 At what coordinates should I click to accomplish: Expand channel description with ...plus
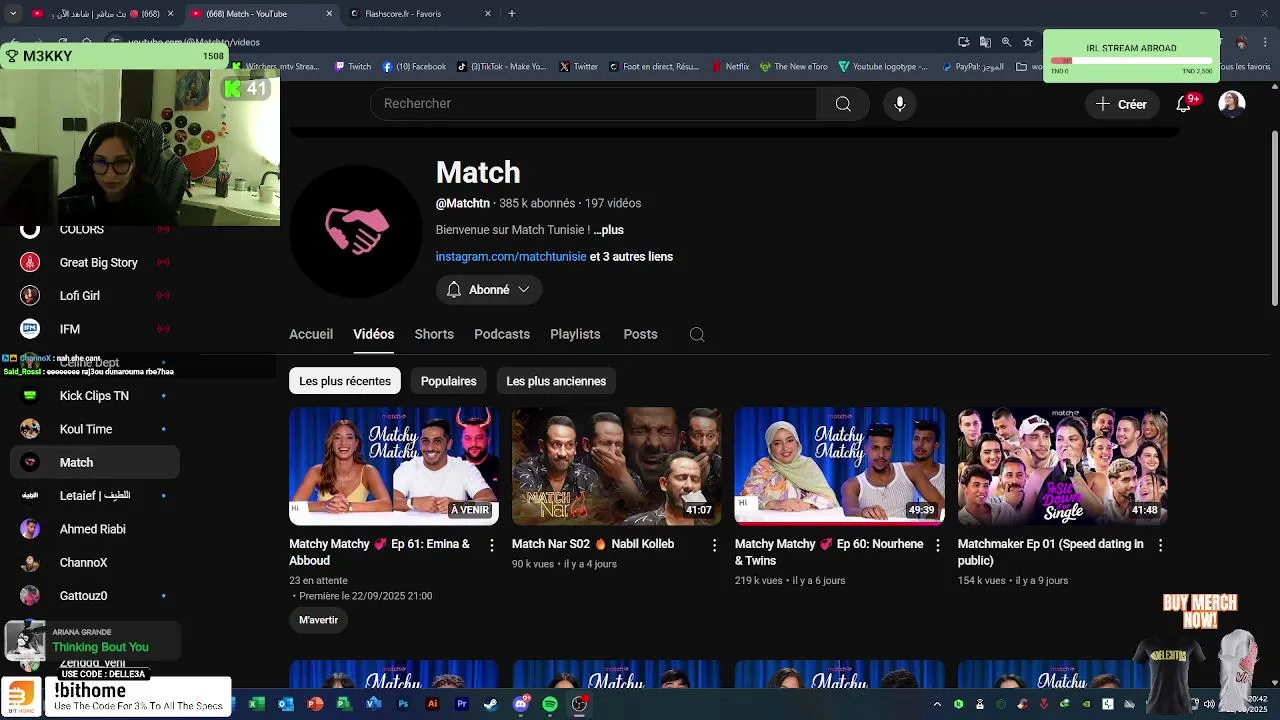(x=608, y=230)
